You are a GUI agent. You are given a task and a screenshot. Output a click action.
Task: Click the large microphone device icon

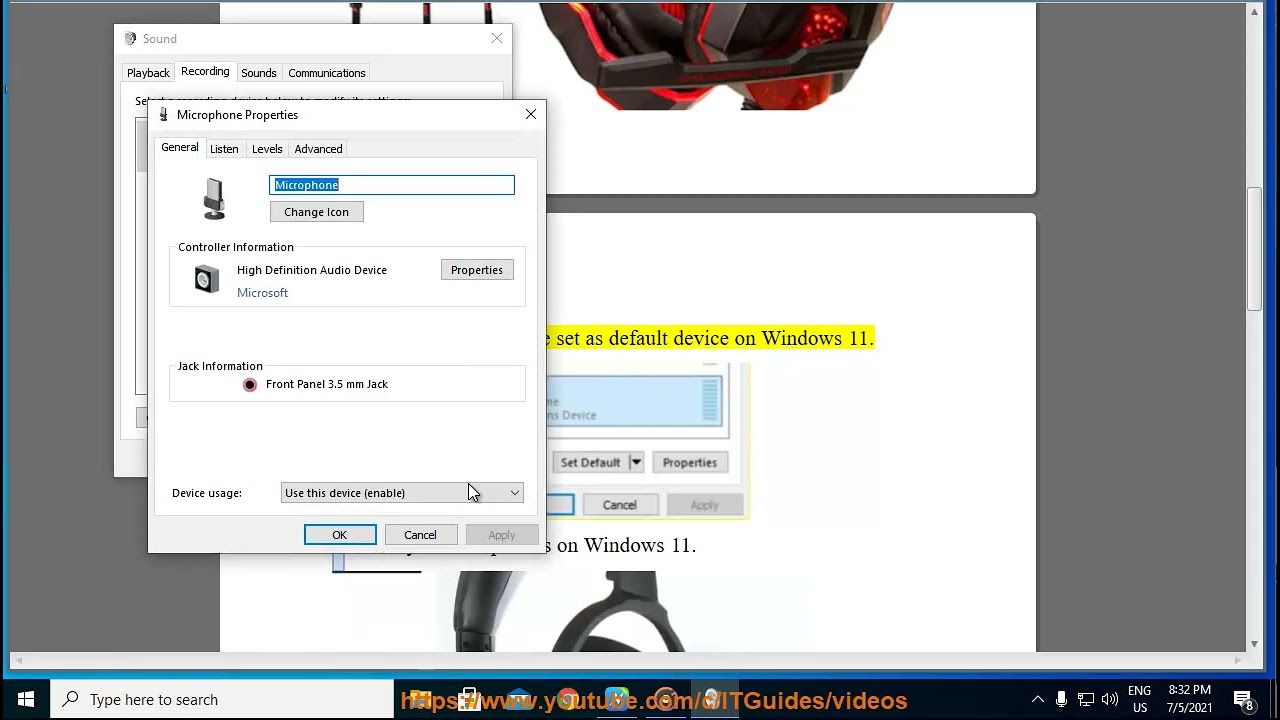tap(214, 198)
